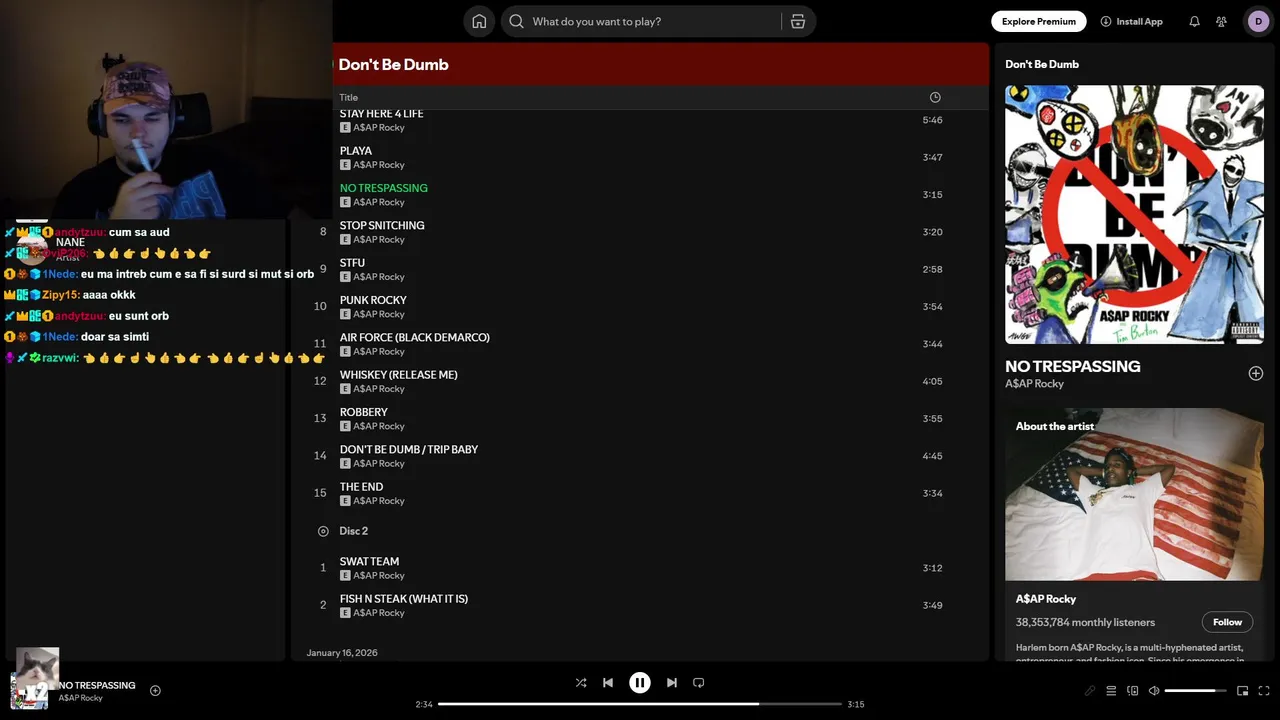Click '38,353,784 monthly listeners' text
Viewport: 1280px width, 720px height.
(x=1085, y=622)
